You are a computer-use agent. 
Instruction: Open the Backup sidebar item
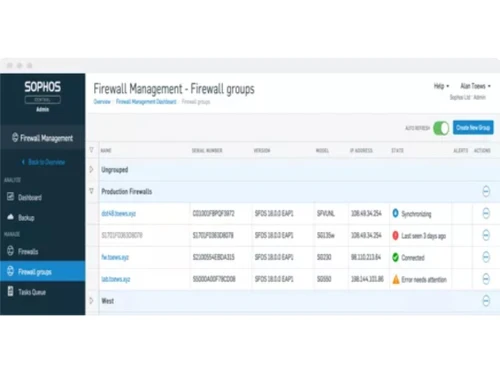point(42,217)
